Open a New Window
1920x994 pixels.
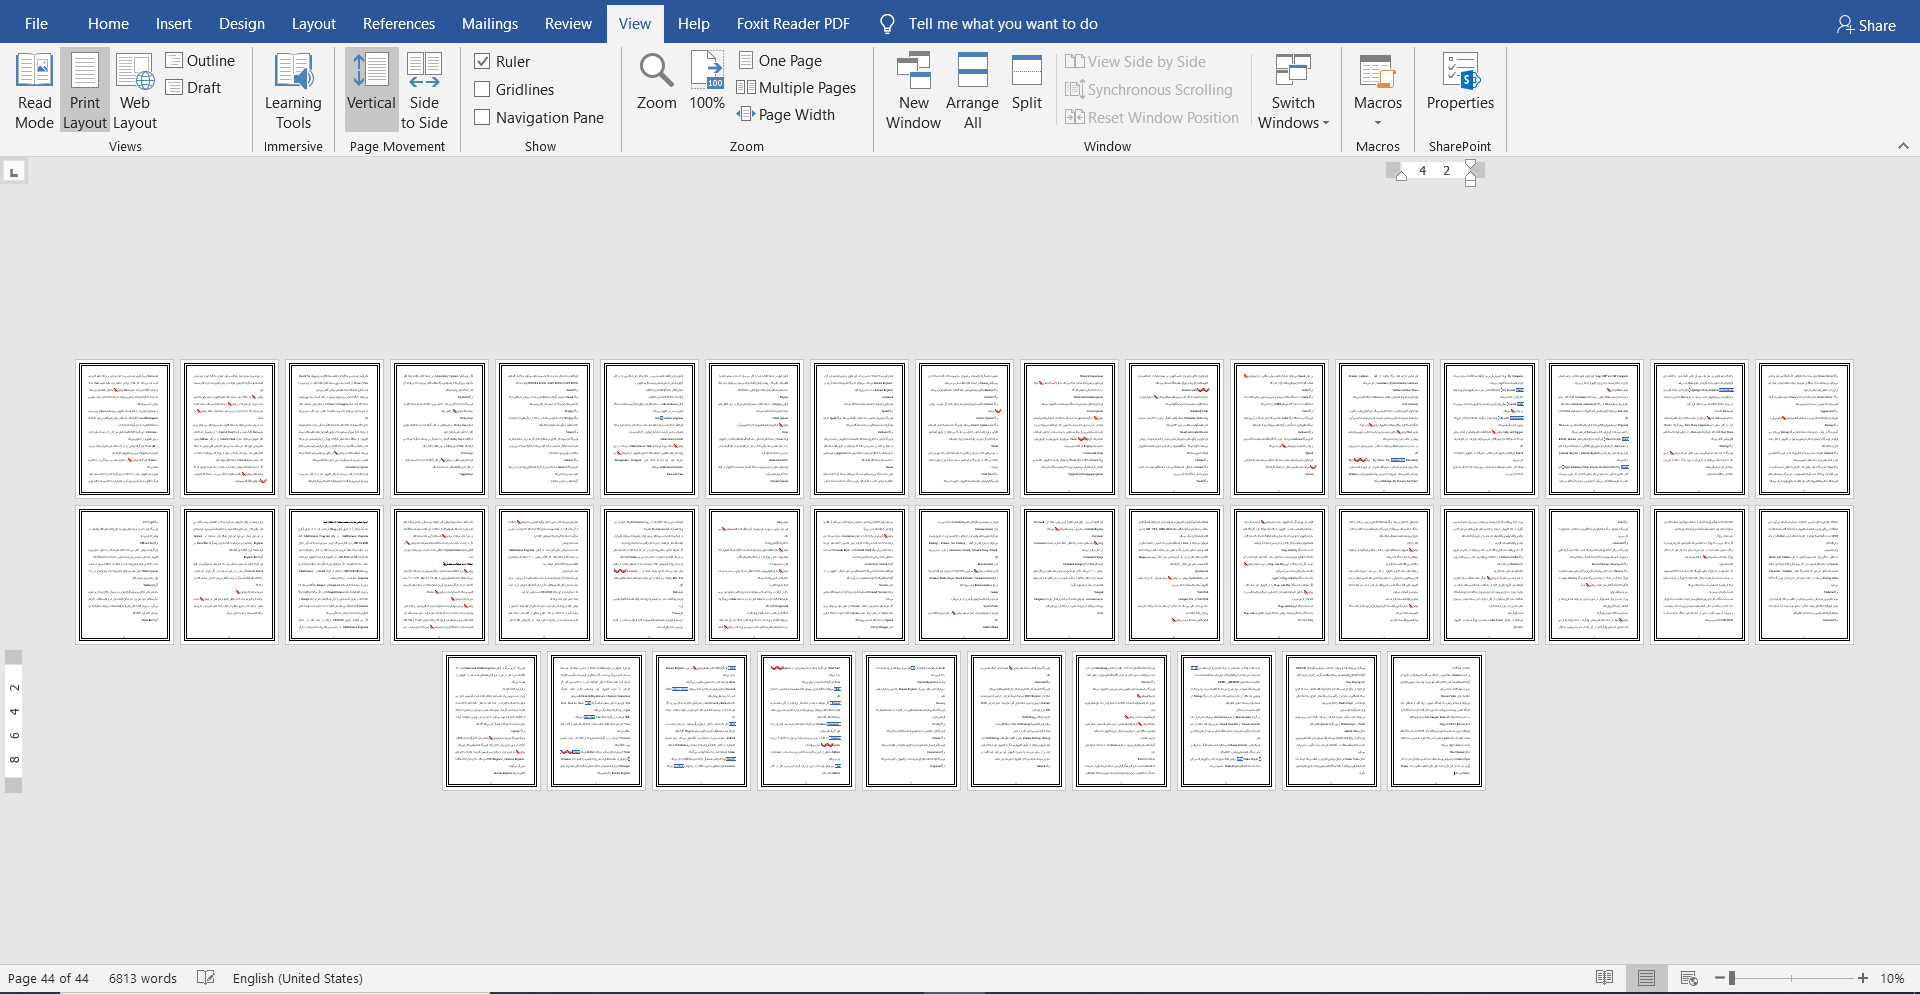pos(913,91)
